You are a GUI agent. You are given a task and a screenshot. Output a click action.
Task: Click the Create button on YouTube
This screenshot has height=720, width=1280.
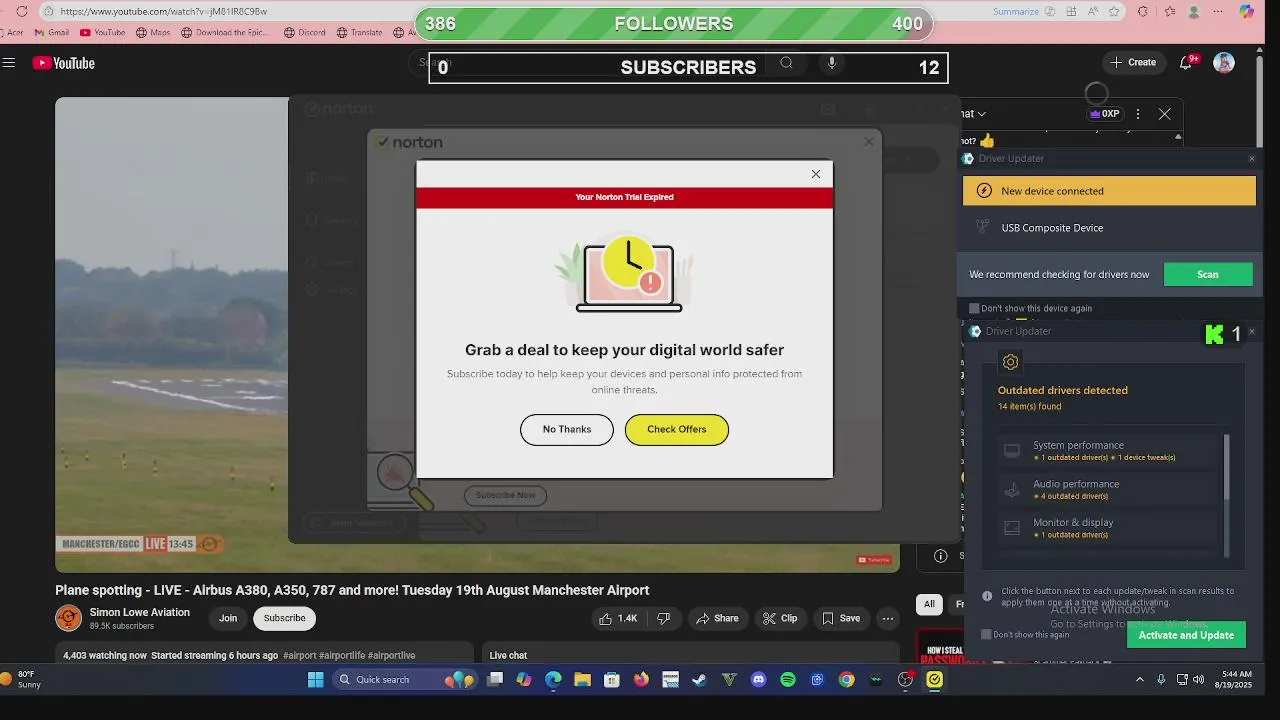tap(1133, 62)
